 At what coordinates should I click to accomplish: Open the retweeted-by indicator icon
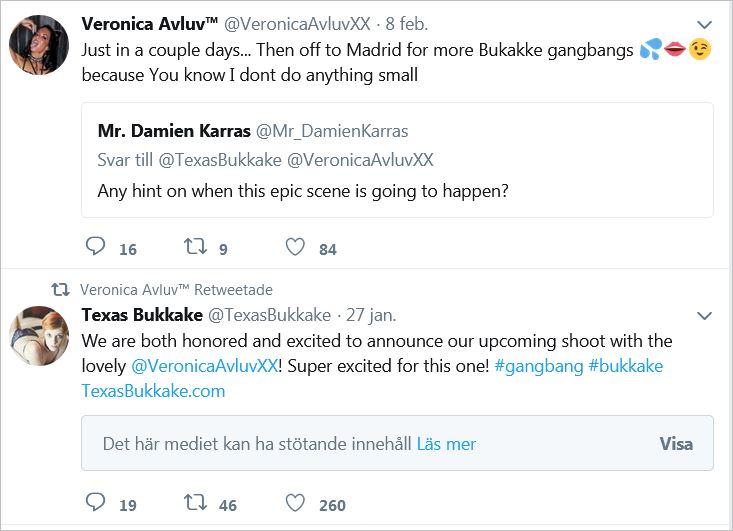click(60, 290)
